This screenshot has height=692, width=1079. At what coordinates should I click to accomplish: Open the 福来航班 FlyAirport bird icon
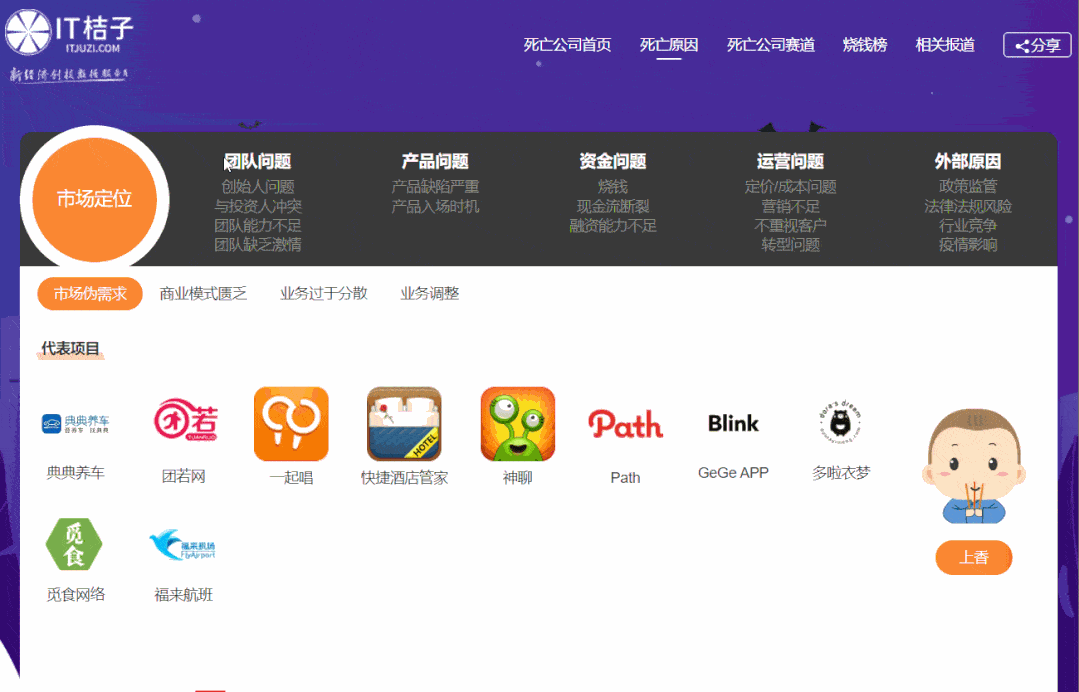coord(183,544)
